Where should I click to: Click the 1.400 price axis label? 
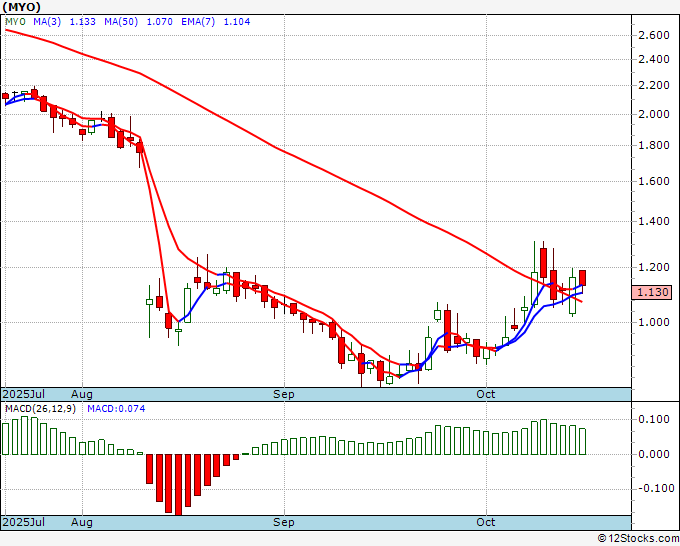tap(654, 221)
